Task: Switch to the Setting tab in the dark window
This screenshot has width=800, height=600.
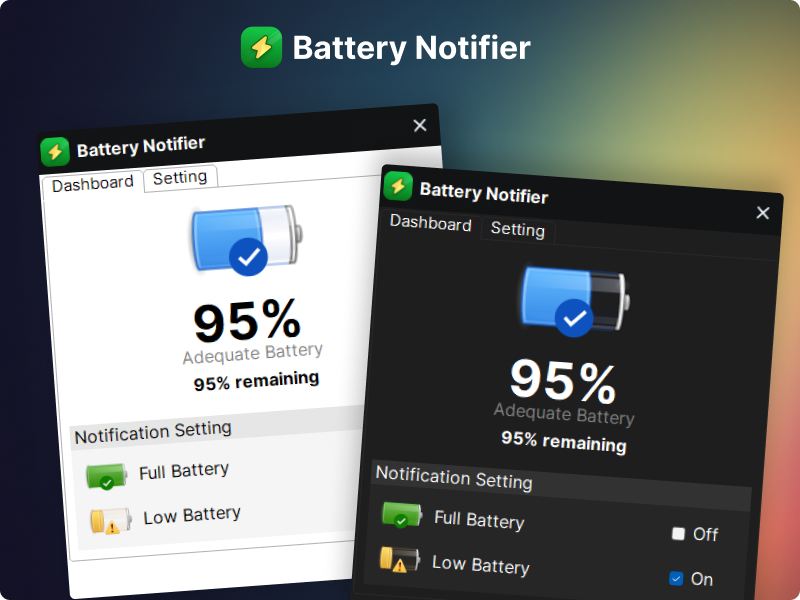Action: 518,230
